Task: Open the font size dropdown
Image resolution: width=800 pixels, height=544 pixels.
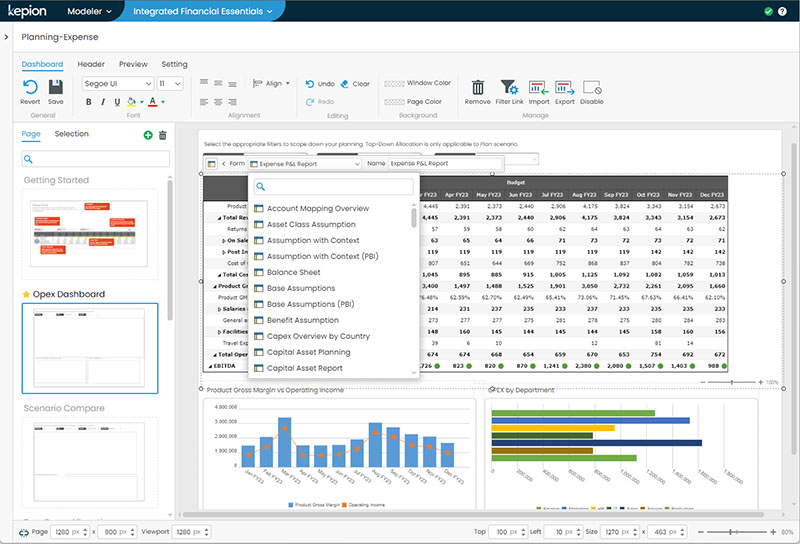Action: tap(170, 84)
